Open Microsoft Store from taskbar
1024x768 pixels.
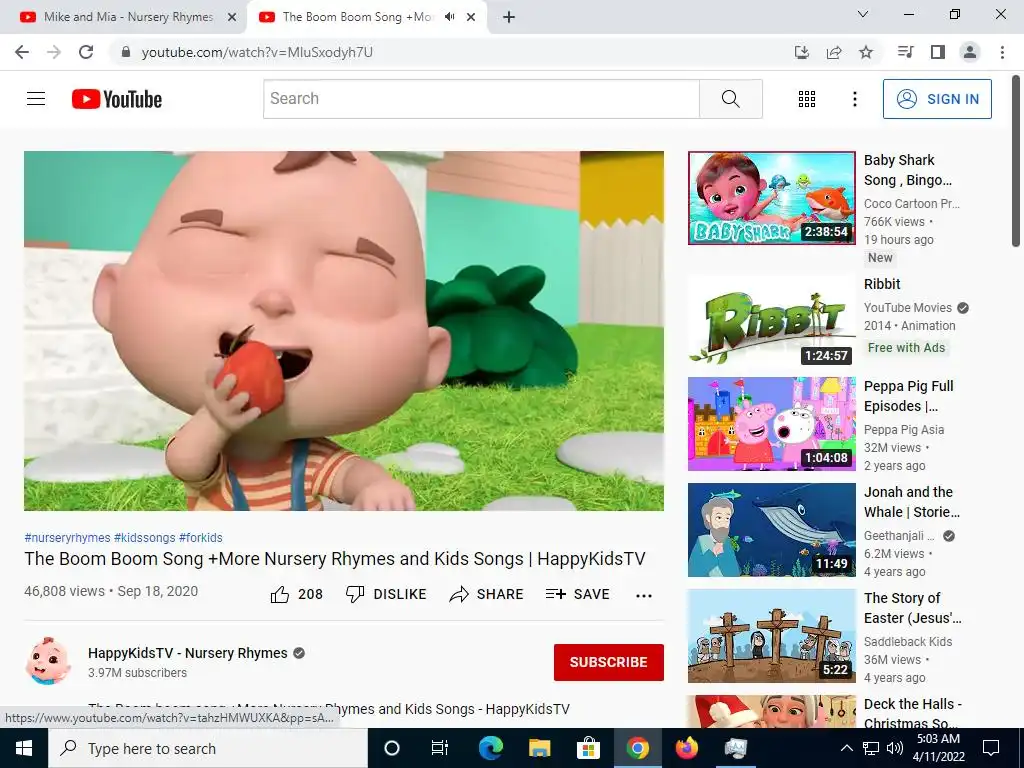click(x=588, y=748)
